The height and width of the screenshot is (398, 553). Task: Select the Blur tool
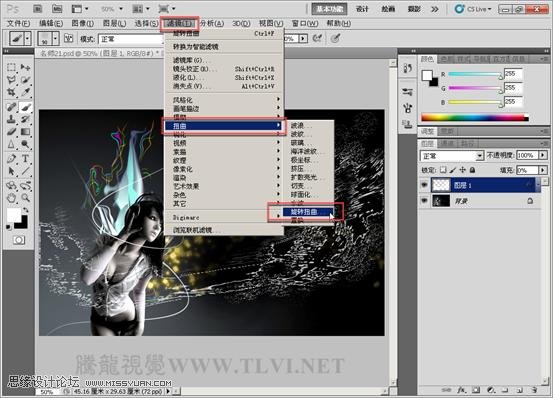(11, 144)
